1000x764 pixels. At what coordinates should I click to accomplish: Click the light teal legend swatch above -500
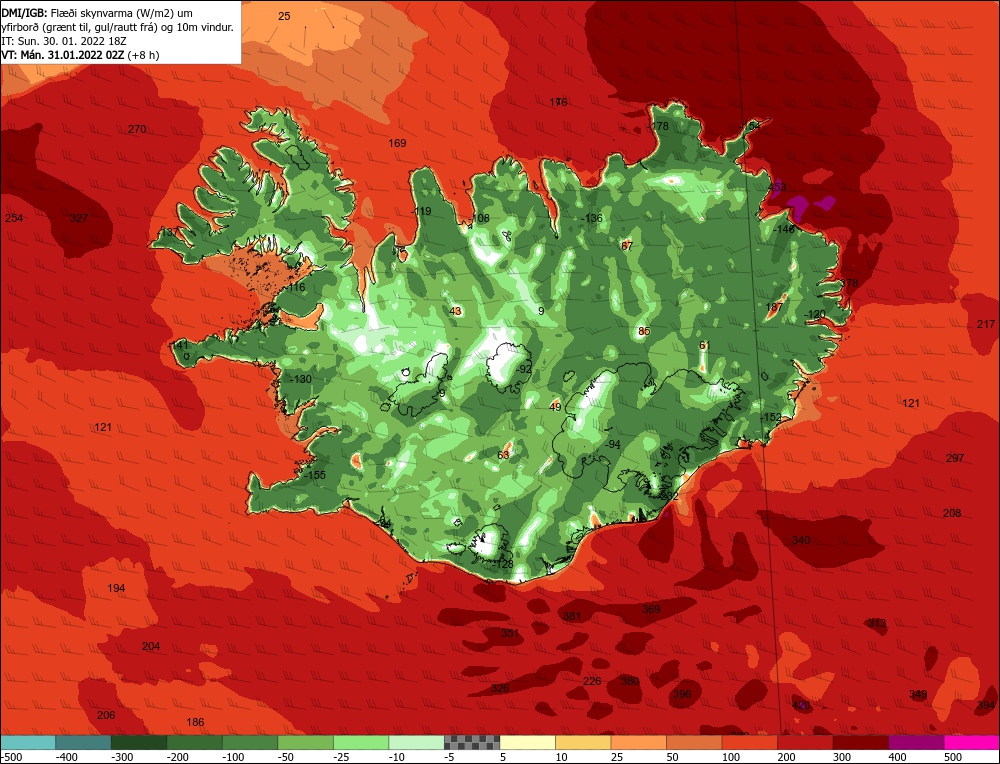(28, 742)
